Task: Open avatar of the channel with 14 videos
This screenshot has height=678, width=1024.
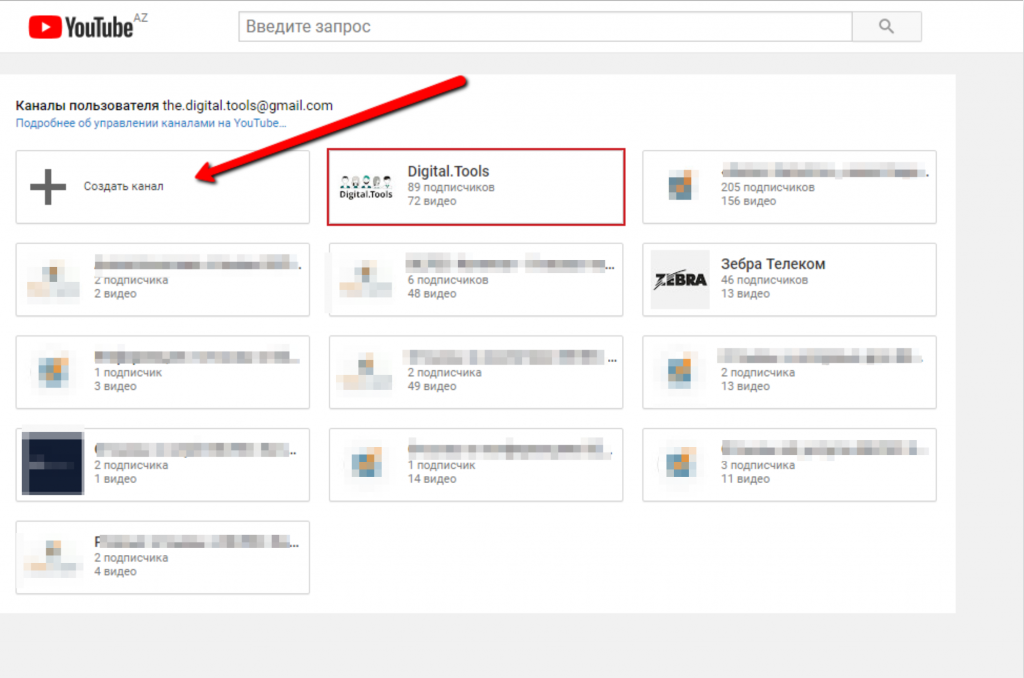Action: pyautogui.click(x=366, y=463)
